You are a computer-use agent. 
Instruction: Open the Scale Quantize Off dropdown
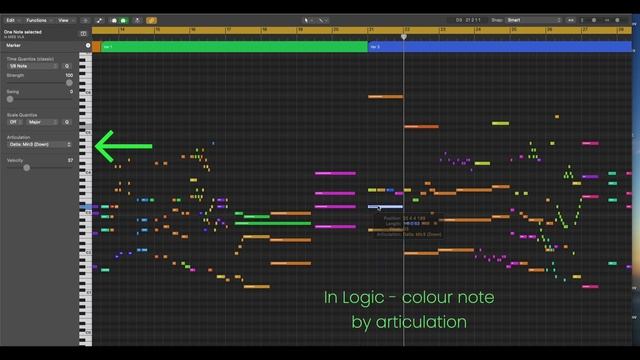pyautogui.click(x=14, y=122)
